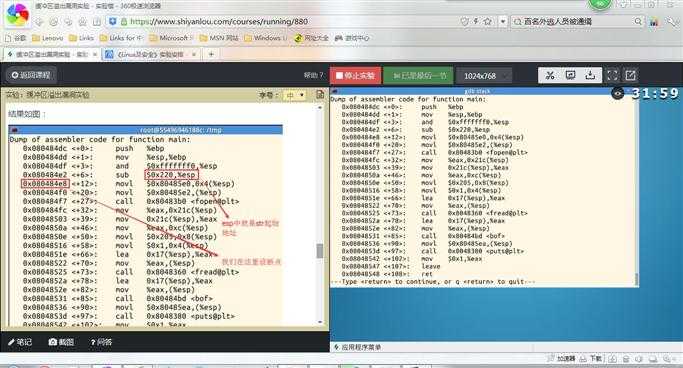Close the 《Linux及安全》 browser tab
Image resolution: width=683 pixels, height=368 pixels.
pyautogui.click(x=194, y=54)
